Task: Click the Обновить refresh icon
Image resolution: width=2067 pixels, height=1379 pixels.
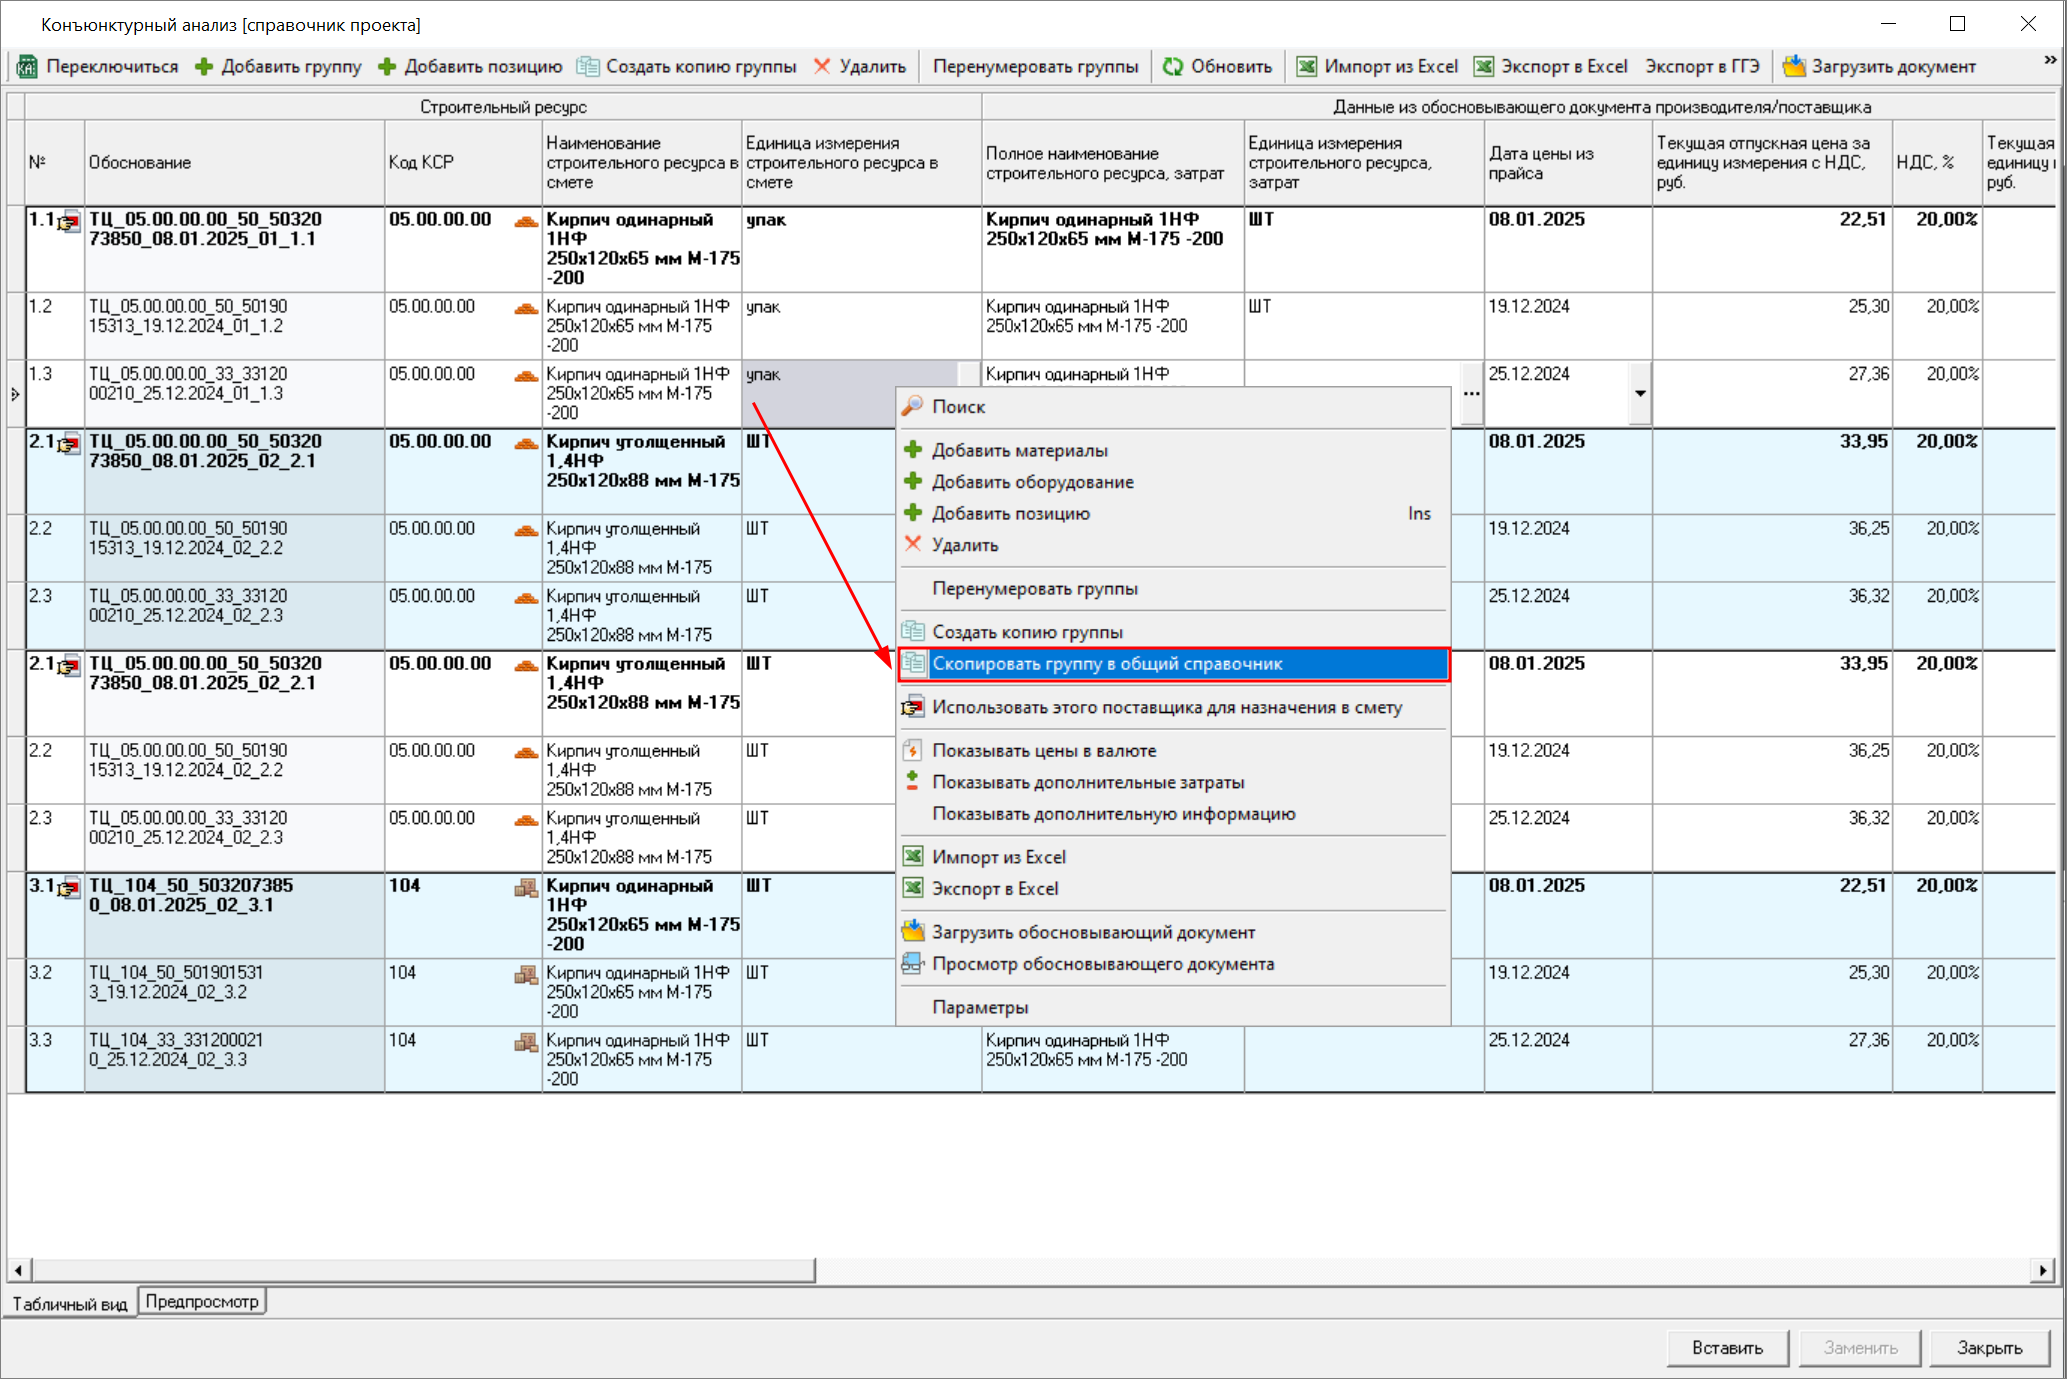Action: click(x=1173, y=67)
